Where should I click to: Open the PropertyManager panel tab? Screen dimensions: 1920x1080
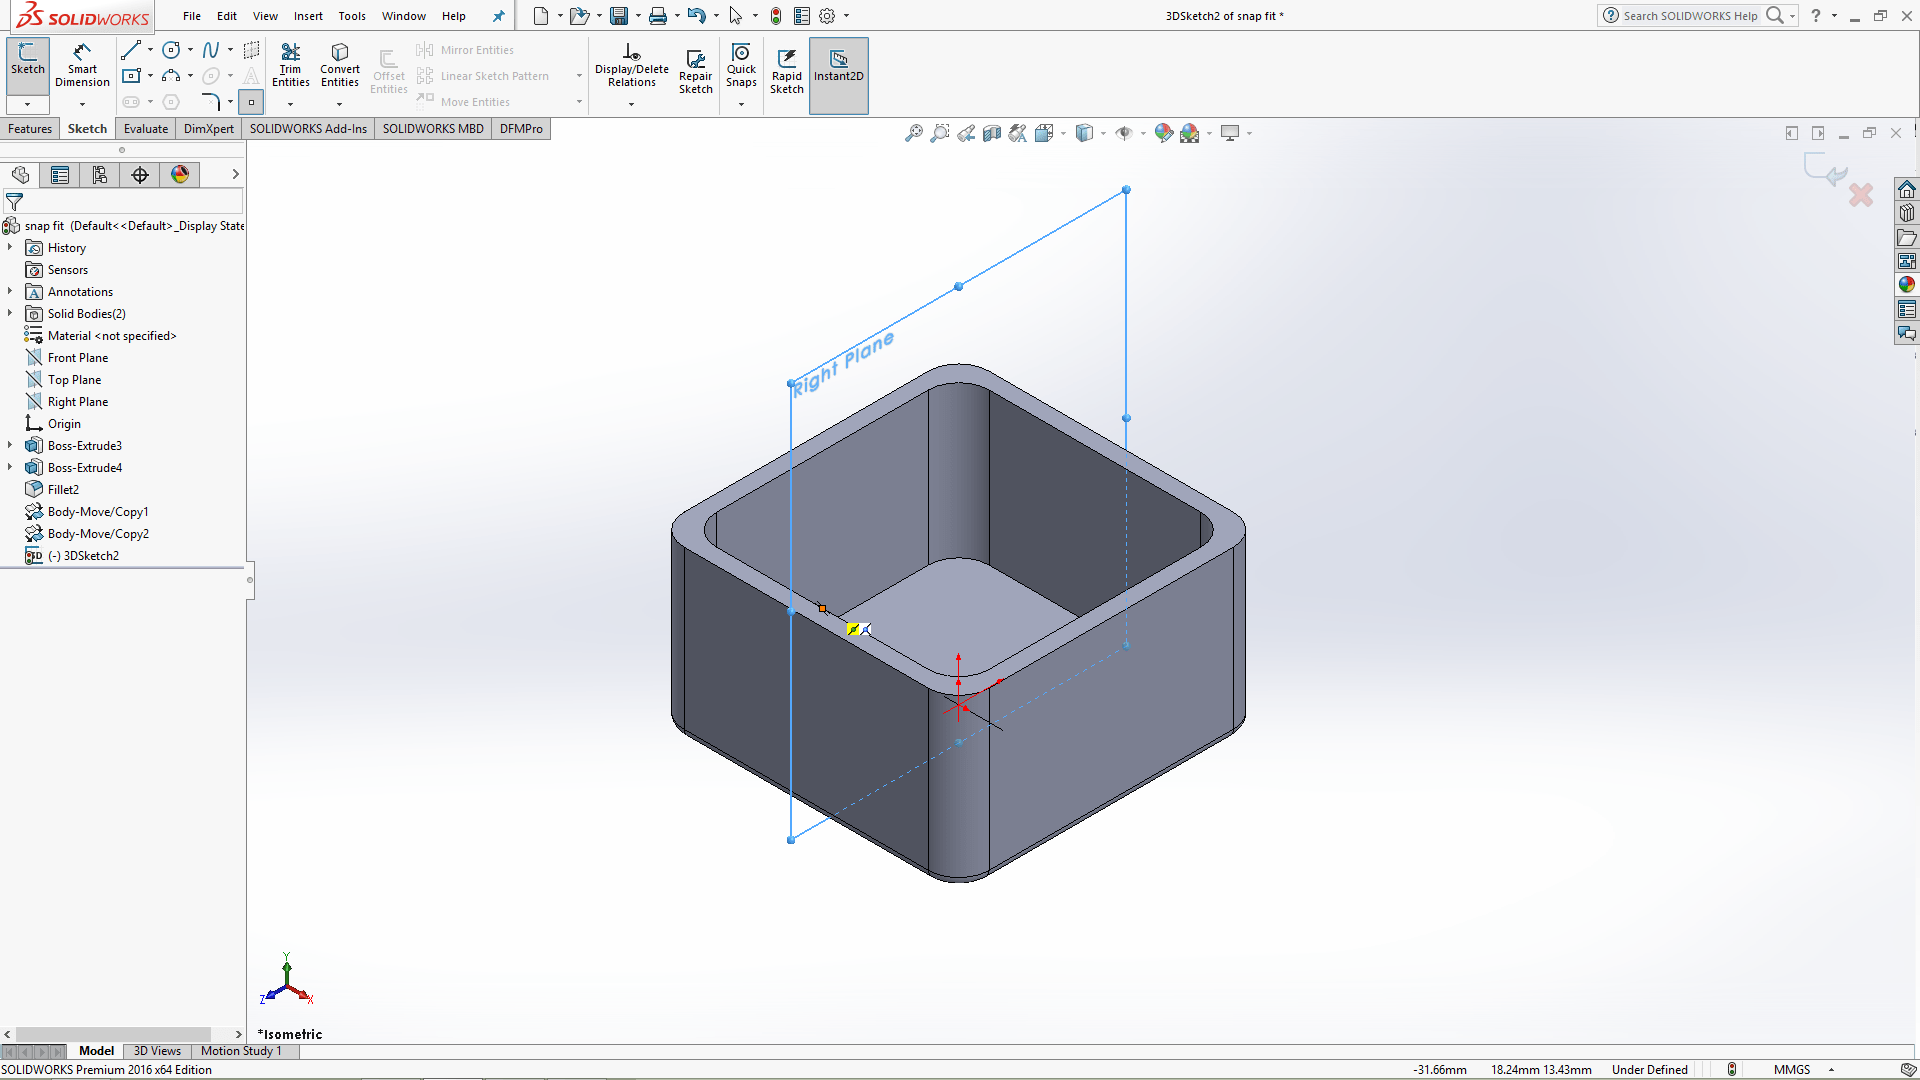tap(60, 175)
